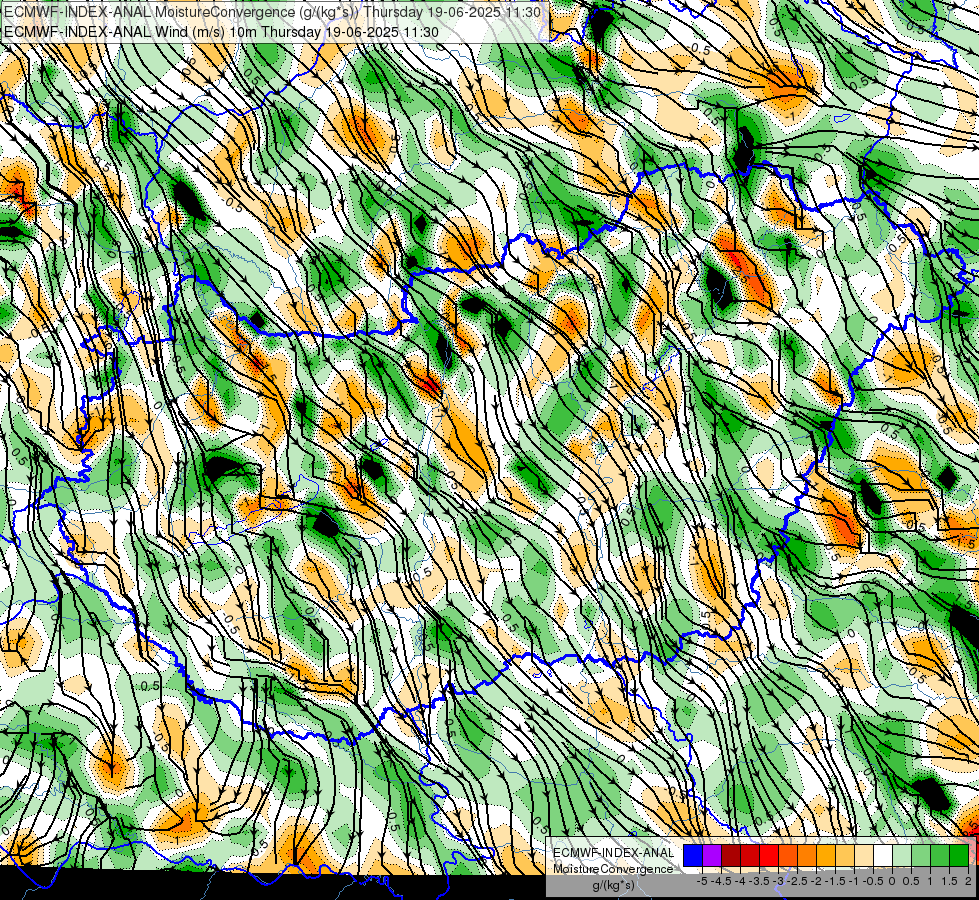Click the purple legend color swatch
The height and width of the screenshot is (900, 979).
[x=712, y=855]
